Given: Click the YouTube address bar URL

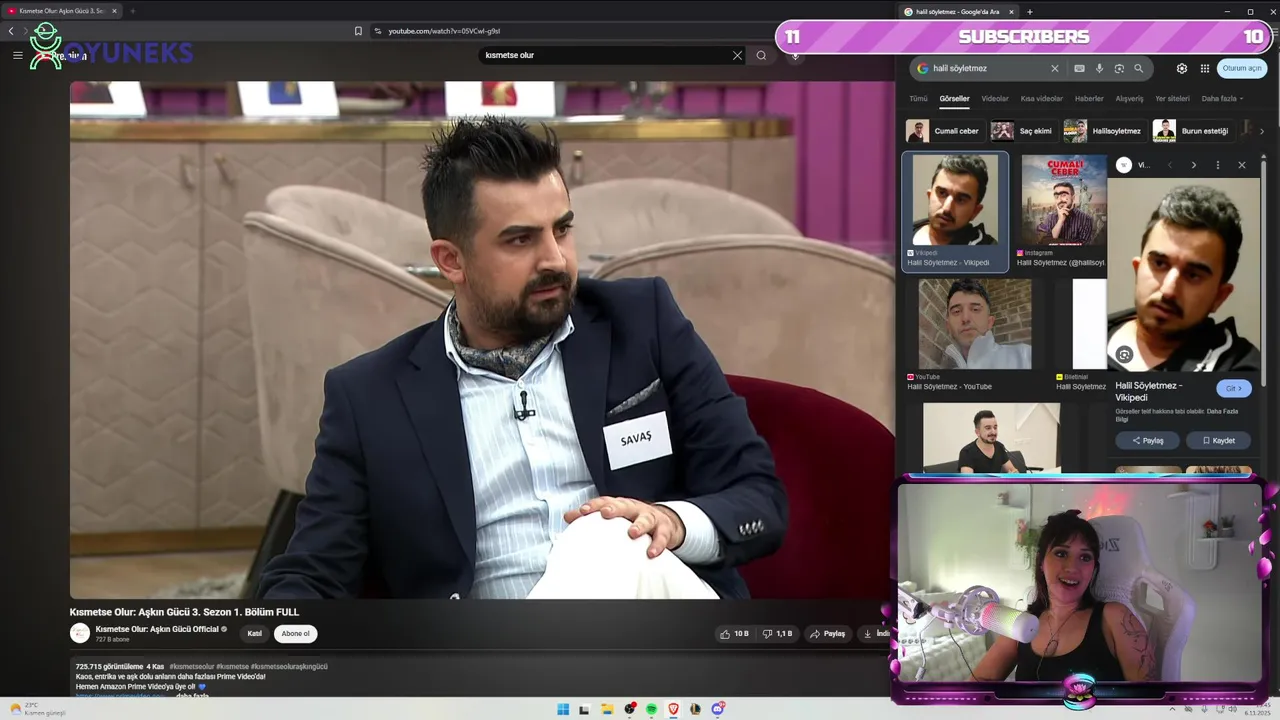Looking at the screenshot, I should tap(444, 31).
